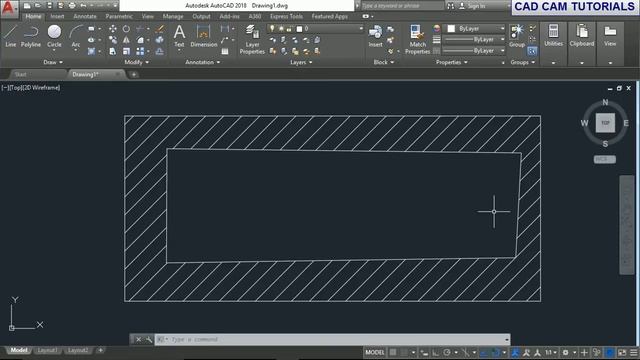The width and height of the screenshot is (640, 360).
Task: Toggle polar tracking in status bar
Action: (447, 352)
